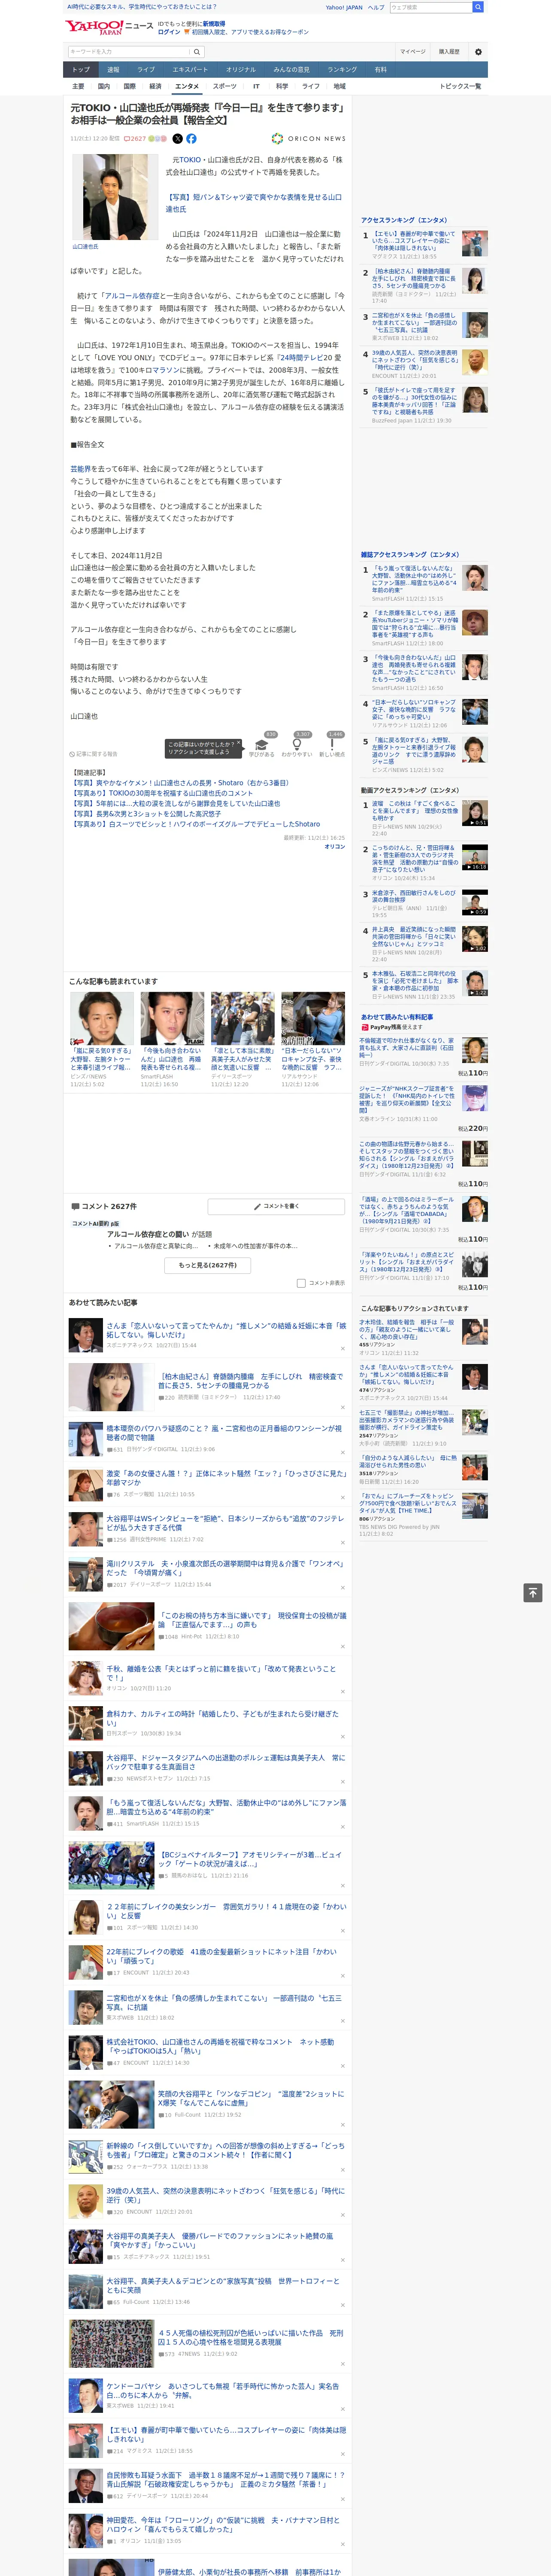Click the 写真 短パン&Tシャツ姿 photo link
Screen dimensions: 551x2576
pyautogui.click(x=254, y=203)
